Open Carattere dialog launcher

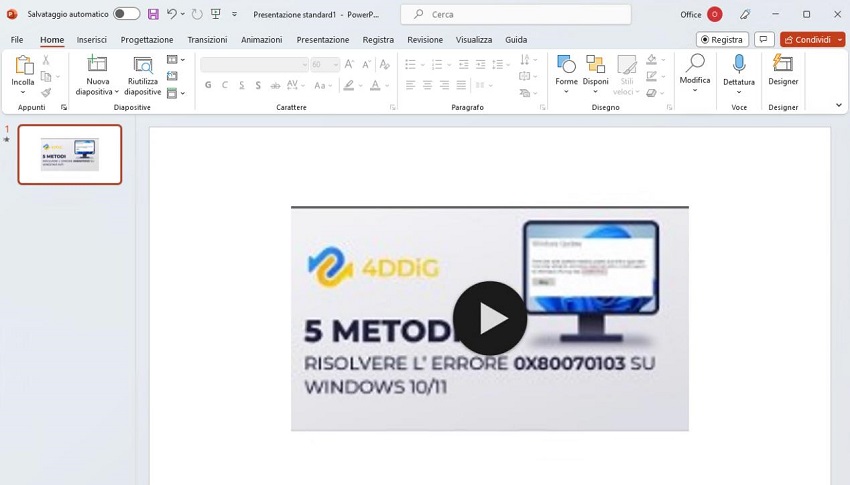pos(392,107)
